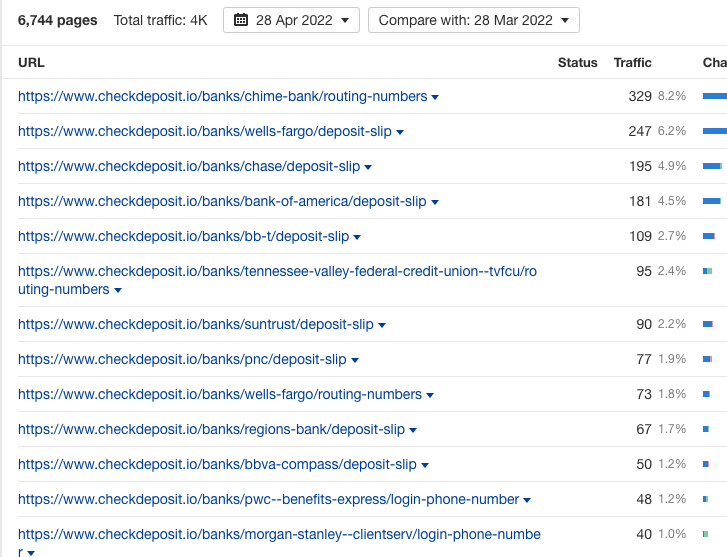This screenshot has width=727, height=557.
Task: Expand the caret after pwc--benefits-express URL
Action: [527, 500]
